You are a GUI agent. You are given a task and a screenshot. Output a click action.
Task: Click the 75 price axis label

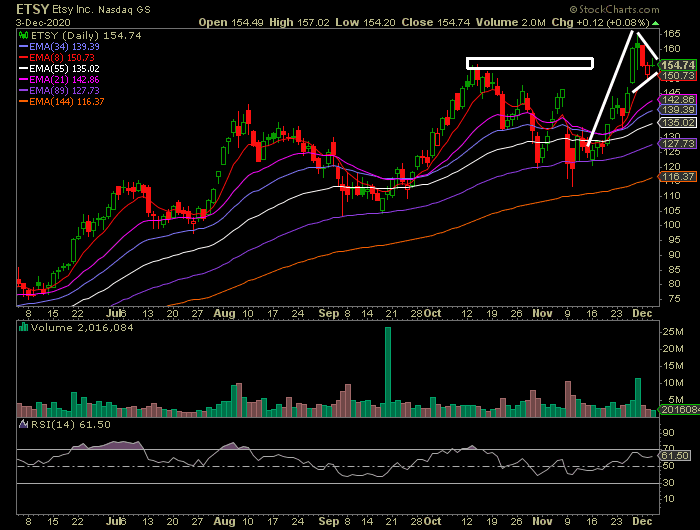pos(674,299)
